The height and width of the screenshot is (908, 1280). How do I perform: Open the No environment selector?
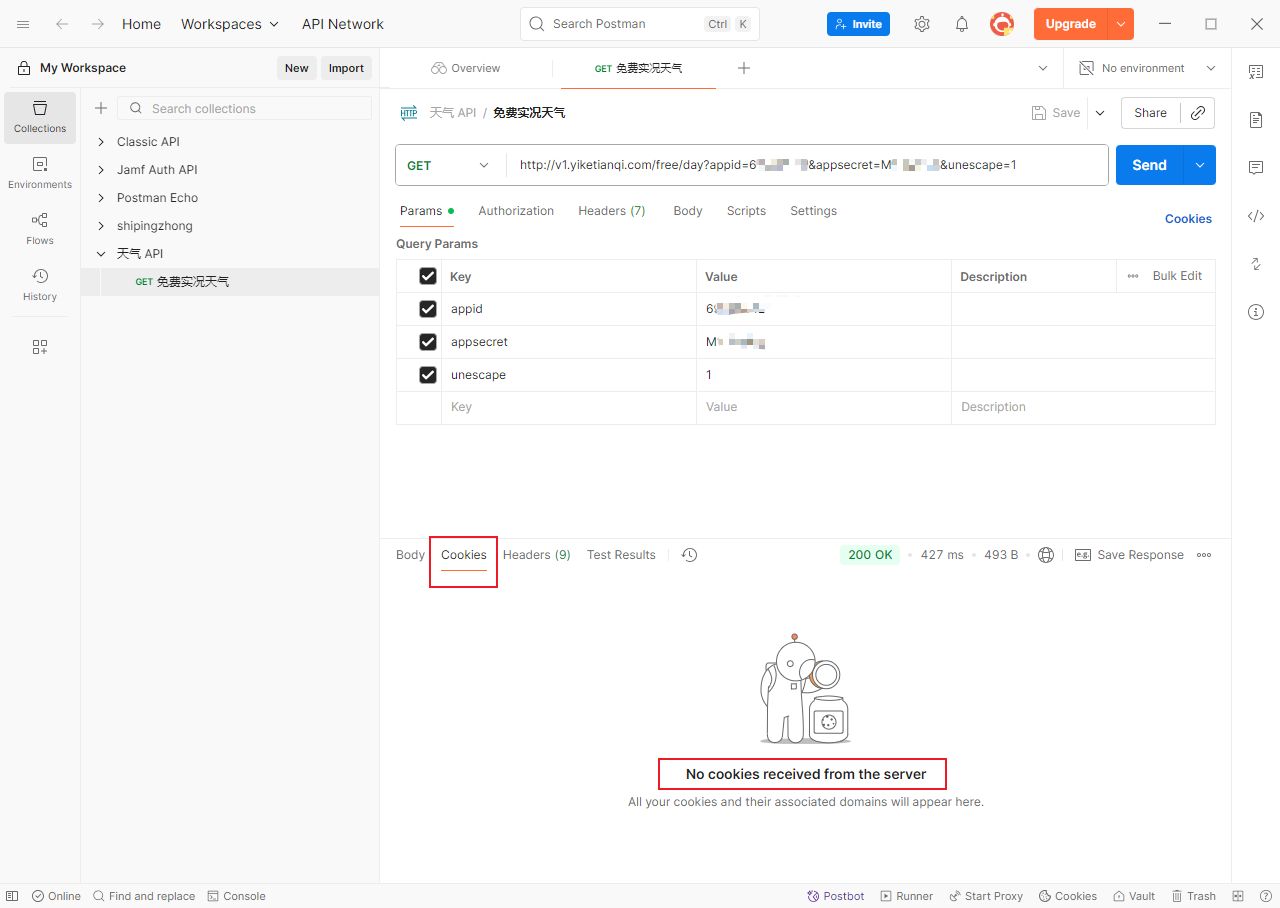pos(1147,68)
